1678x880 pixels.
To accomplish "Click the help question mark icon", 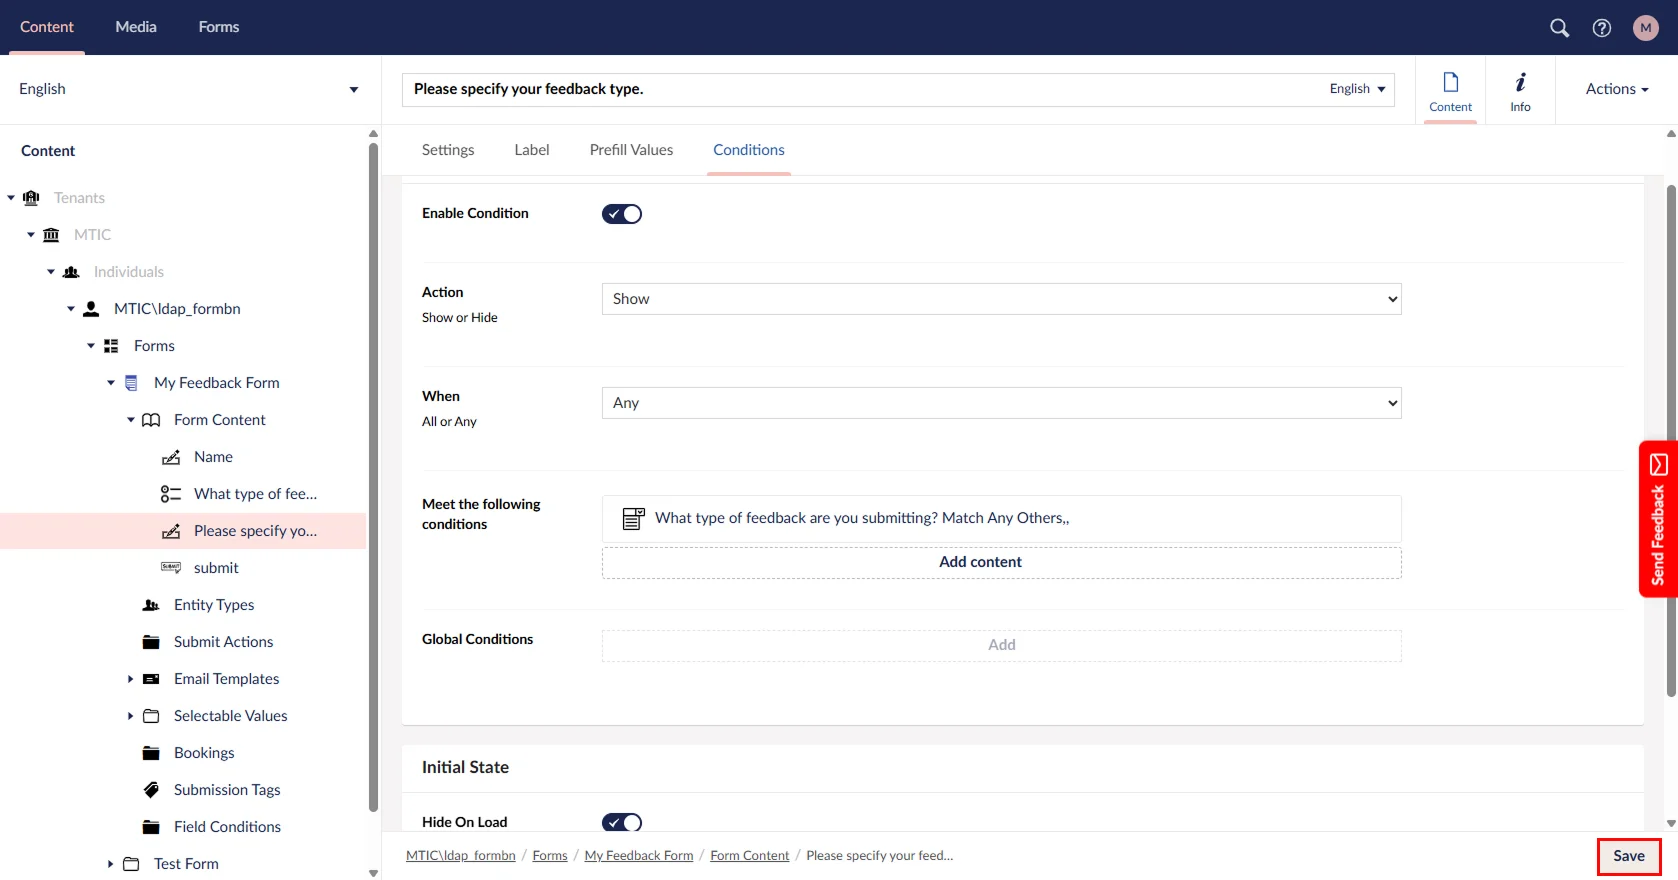I will pyautogui.click(x=1602, y=28).
